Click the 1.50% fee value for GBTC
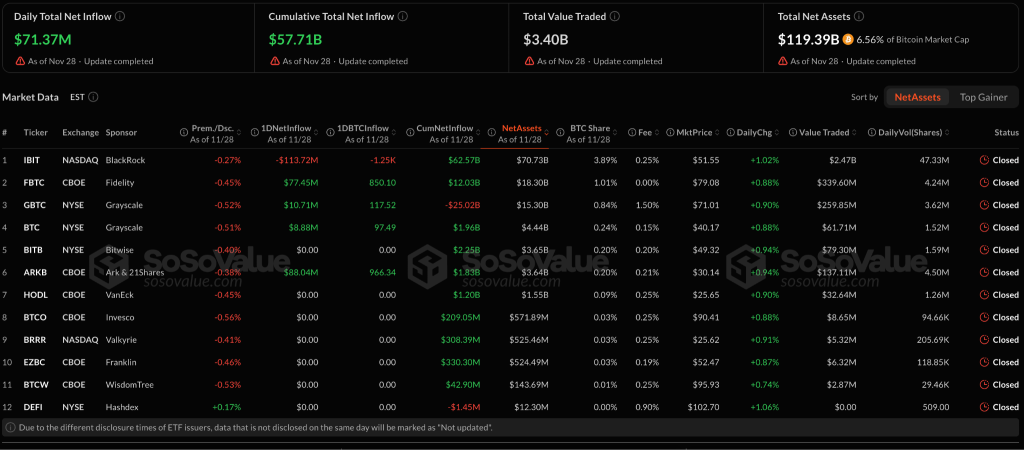The image size is (1024, 450). (x=649, y=205)
